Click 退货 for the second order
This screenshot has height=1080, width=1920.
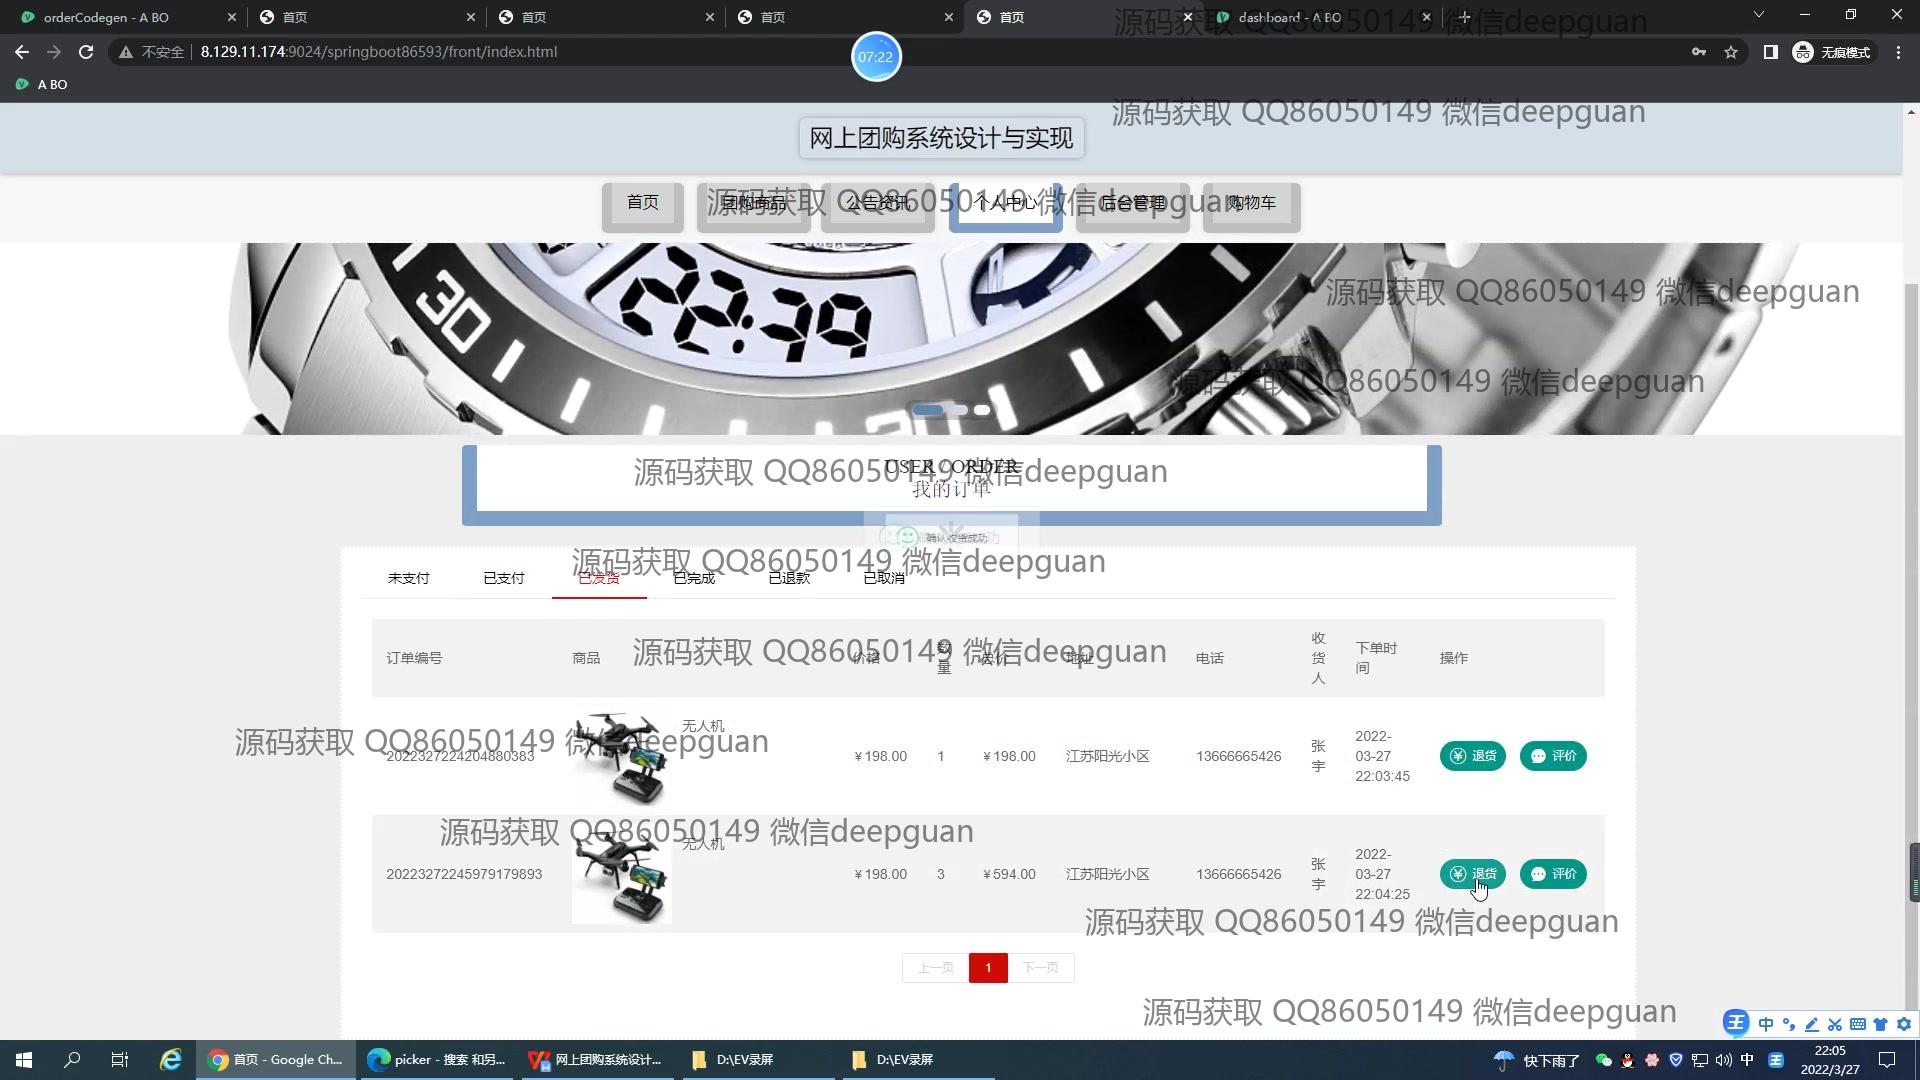1472,874
